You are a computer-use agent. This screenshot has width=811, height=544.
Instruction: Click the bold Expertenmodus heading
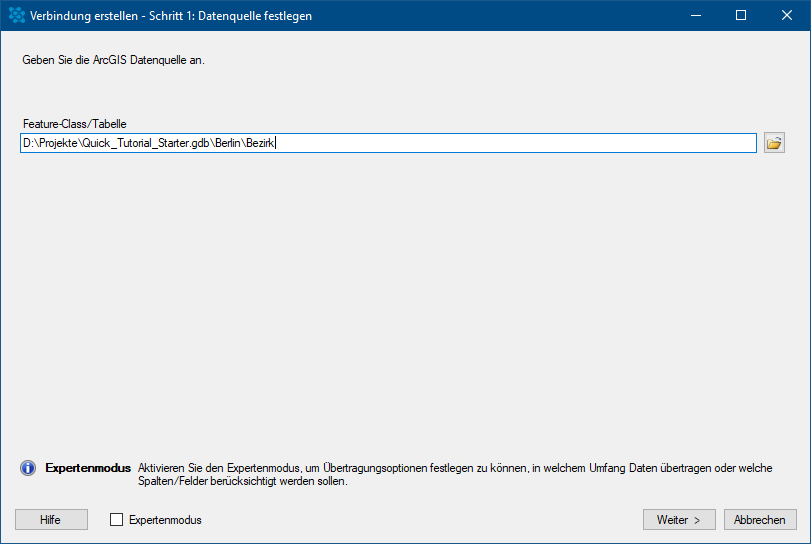[x=88, y=467]
